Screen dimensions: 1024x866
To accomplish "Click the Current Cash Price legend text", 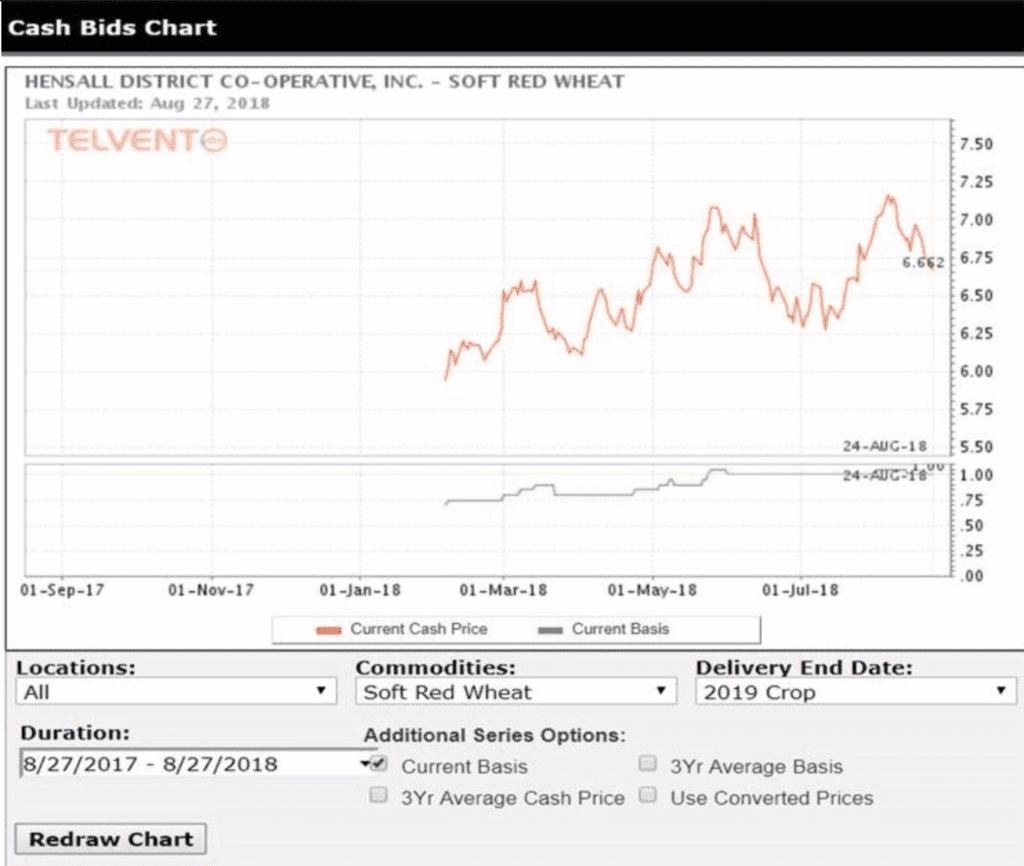I will (x=419, y=629).
